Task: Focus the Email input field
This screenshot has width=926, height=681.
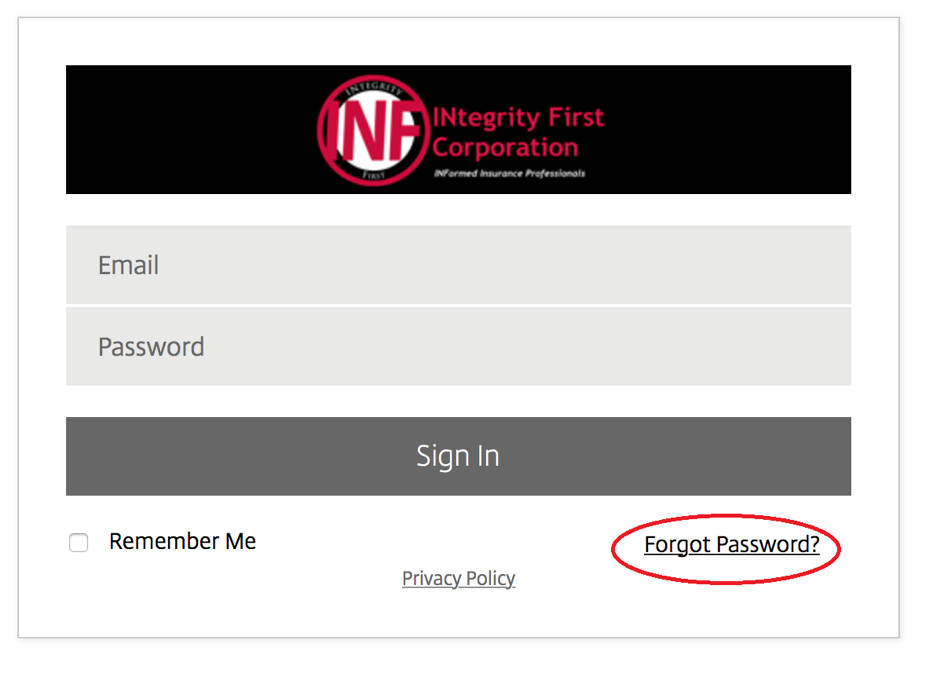Action: point(458,265)
